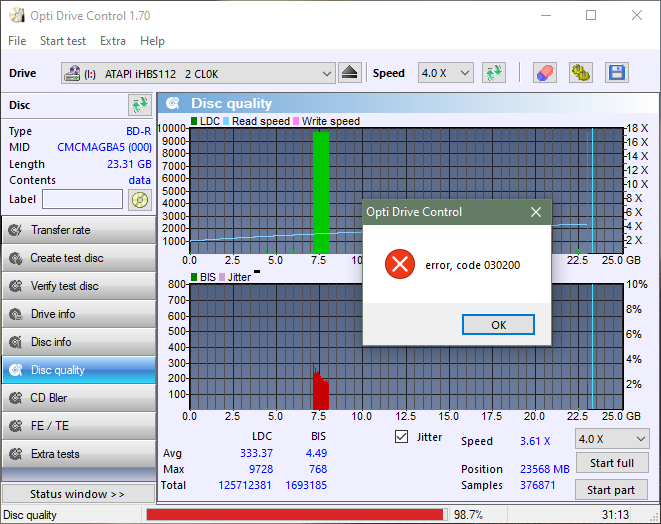
Task: Click the green LDC spike in upper chart
Action: (x=321, y=192)
